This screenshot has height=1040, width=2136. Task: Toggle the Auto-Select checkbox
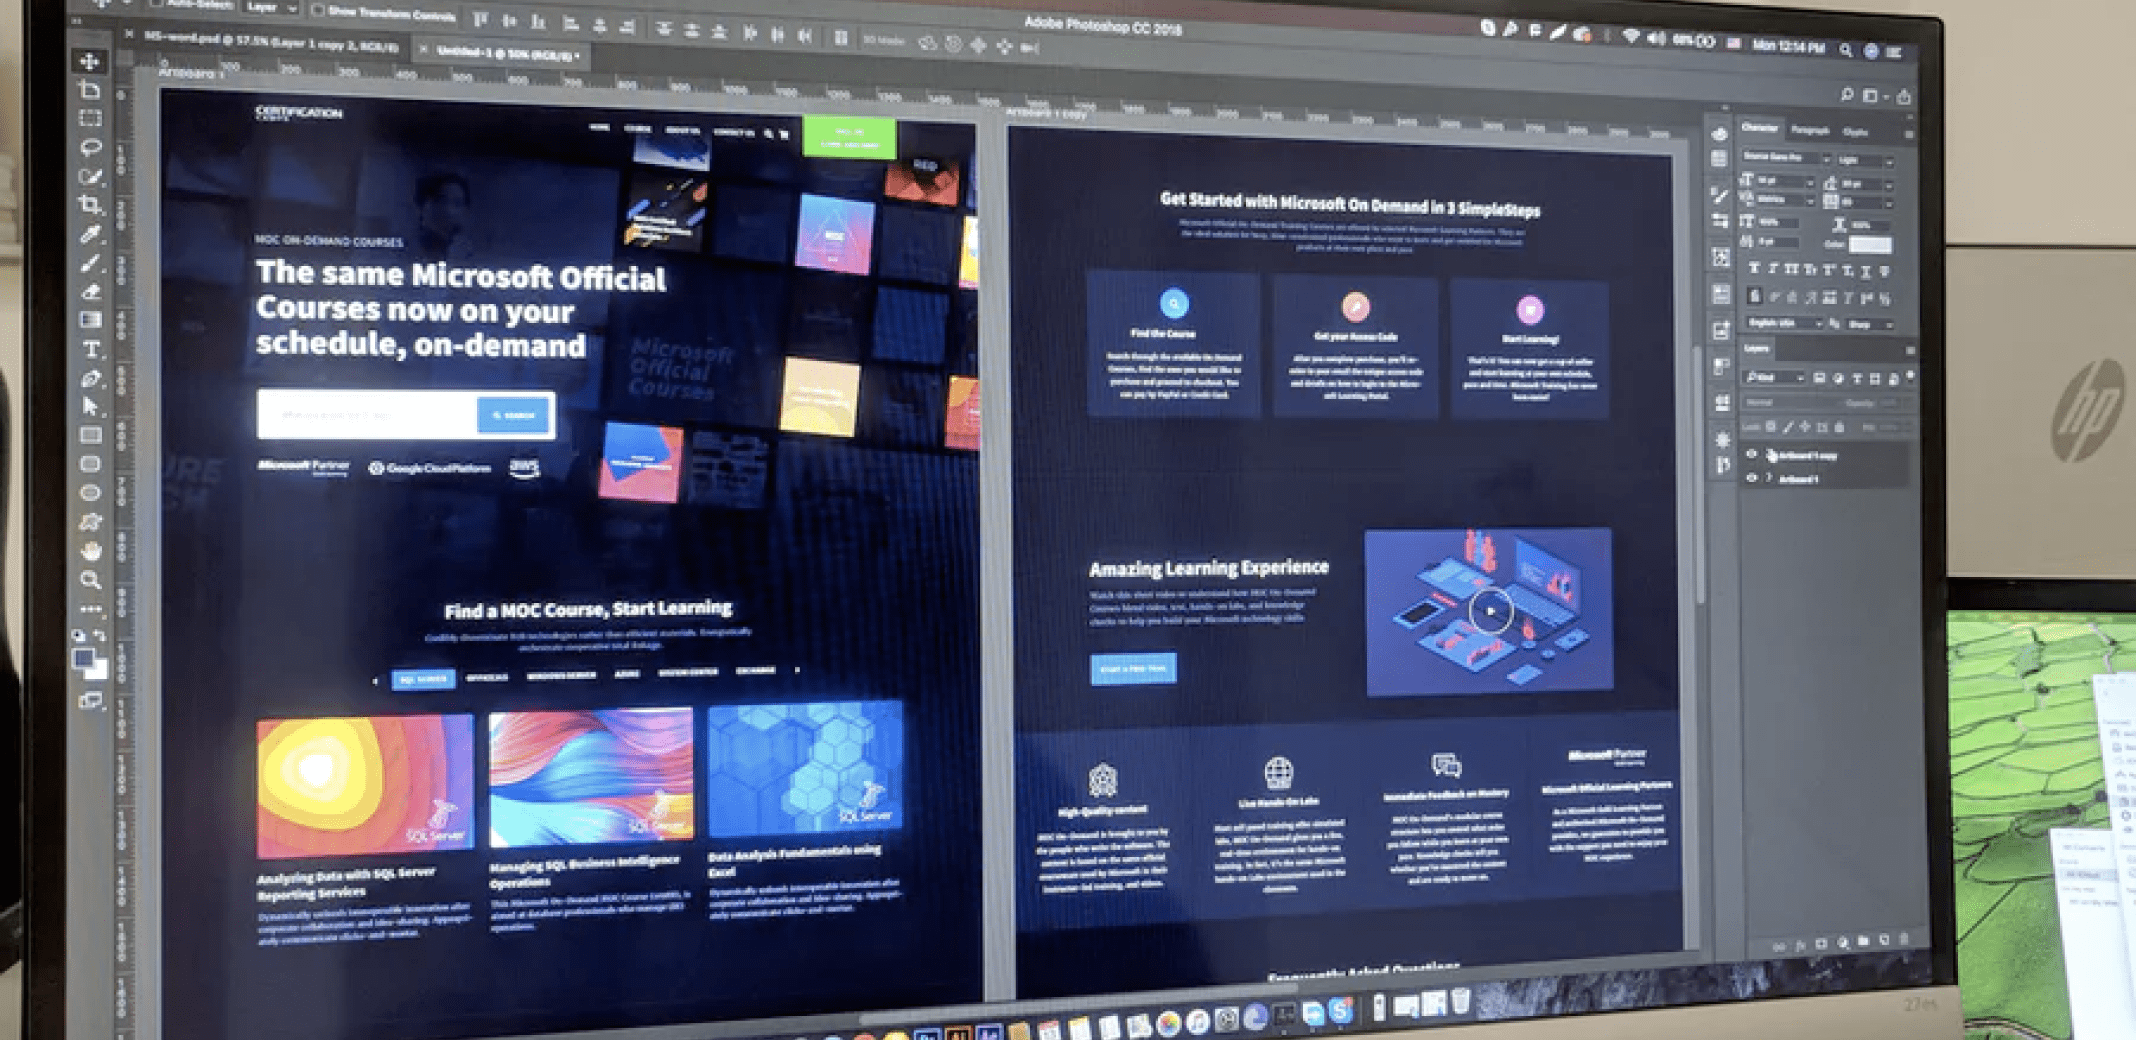(x=154, y=4)
